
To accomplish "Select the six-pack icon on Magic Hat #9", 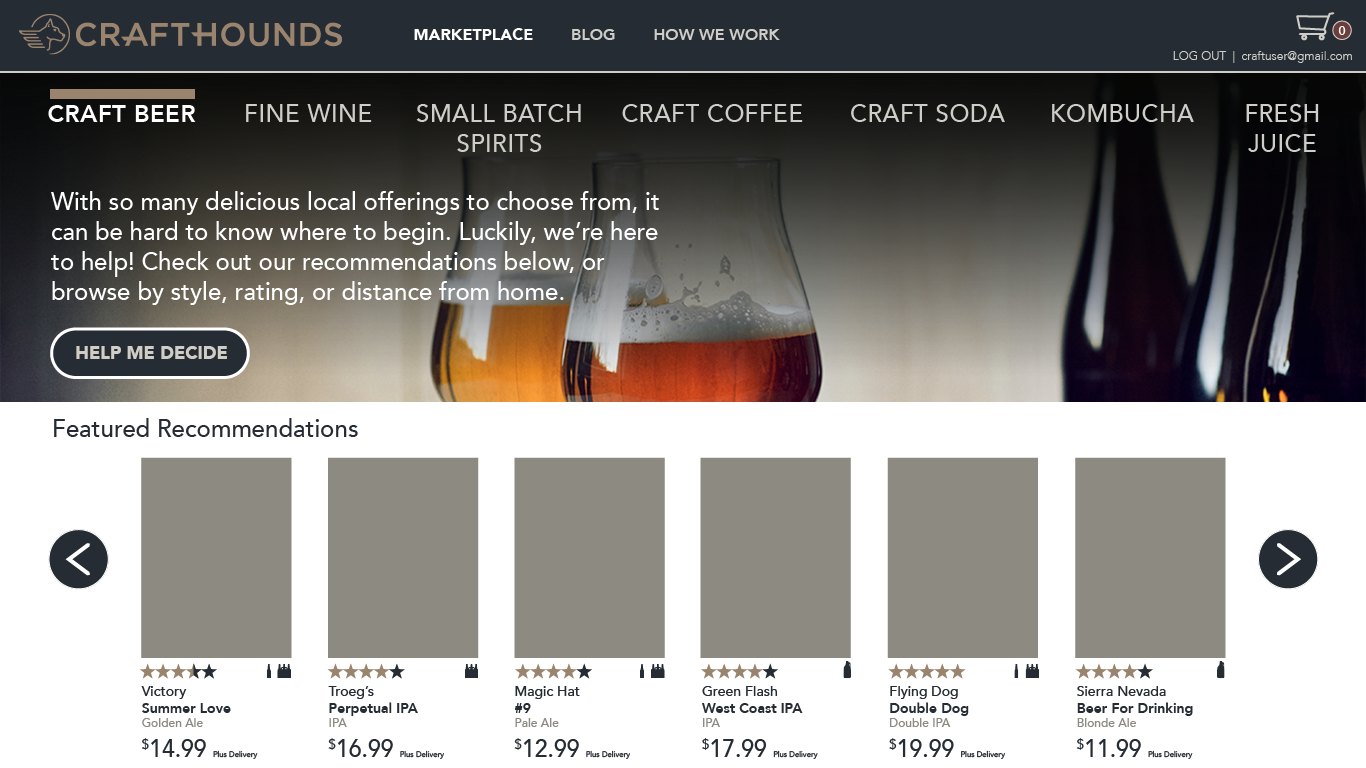I will 658,671.
